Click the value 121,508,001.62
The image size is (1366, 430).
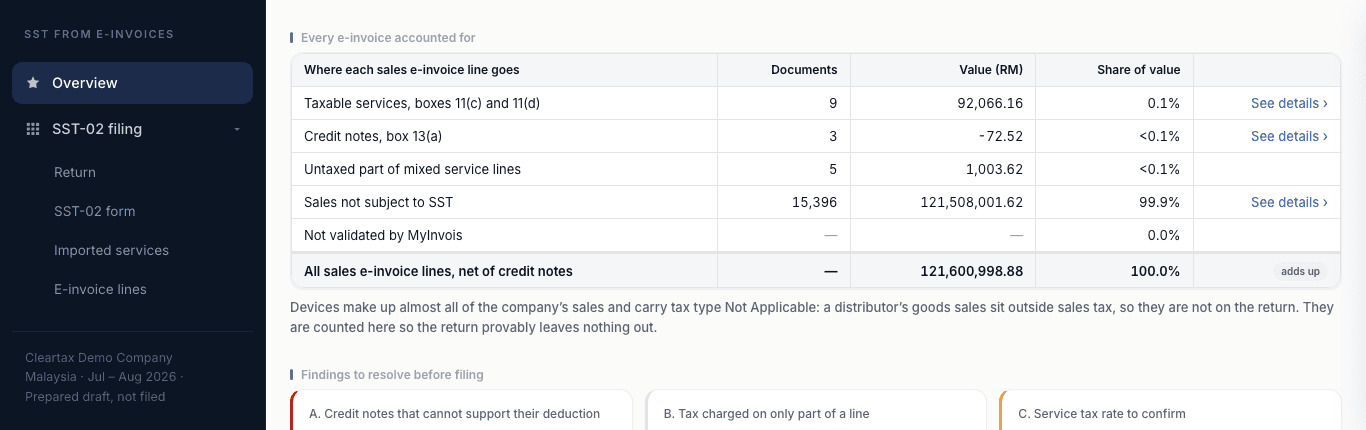coord(971,202)
